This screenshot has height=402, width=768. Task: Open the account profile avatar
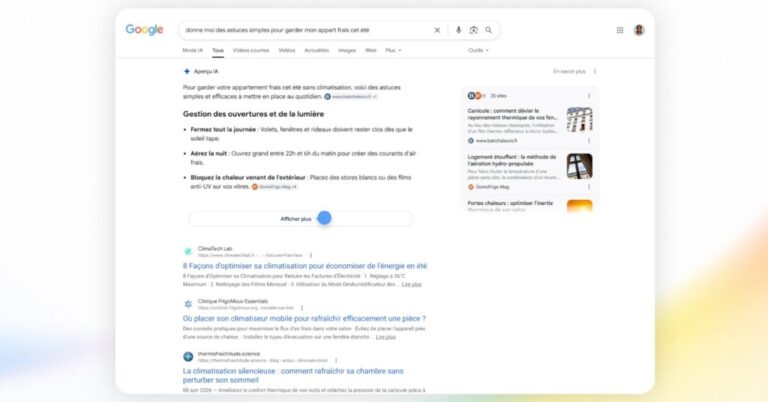click(639, 30)
